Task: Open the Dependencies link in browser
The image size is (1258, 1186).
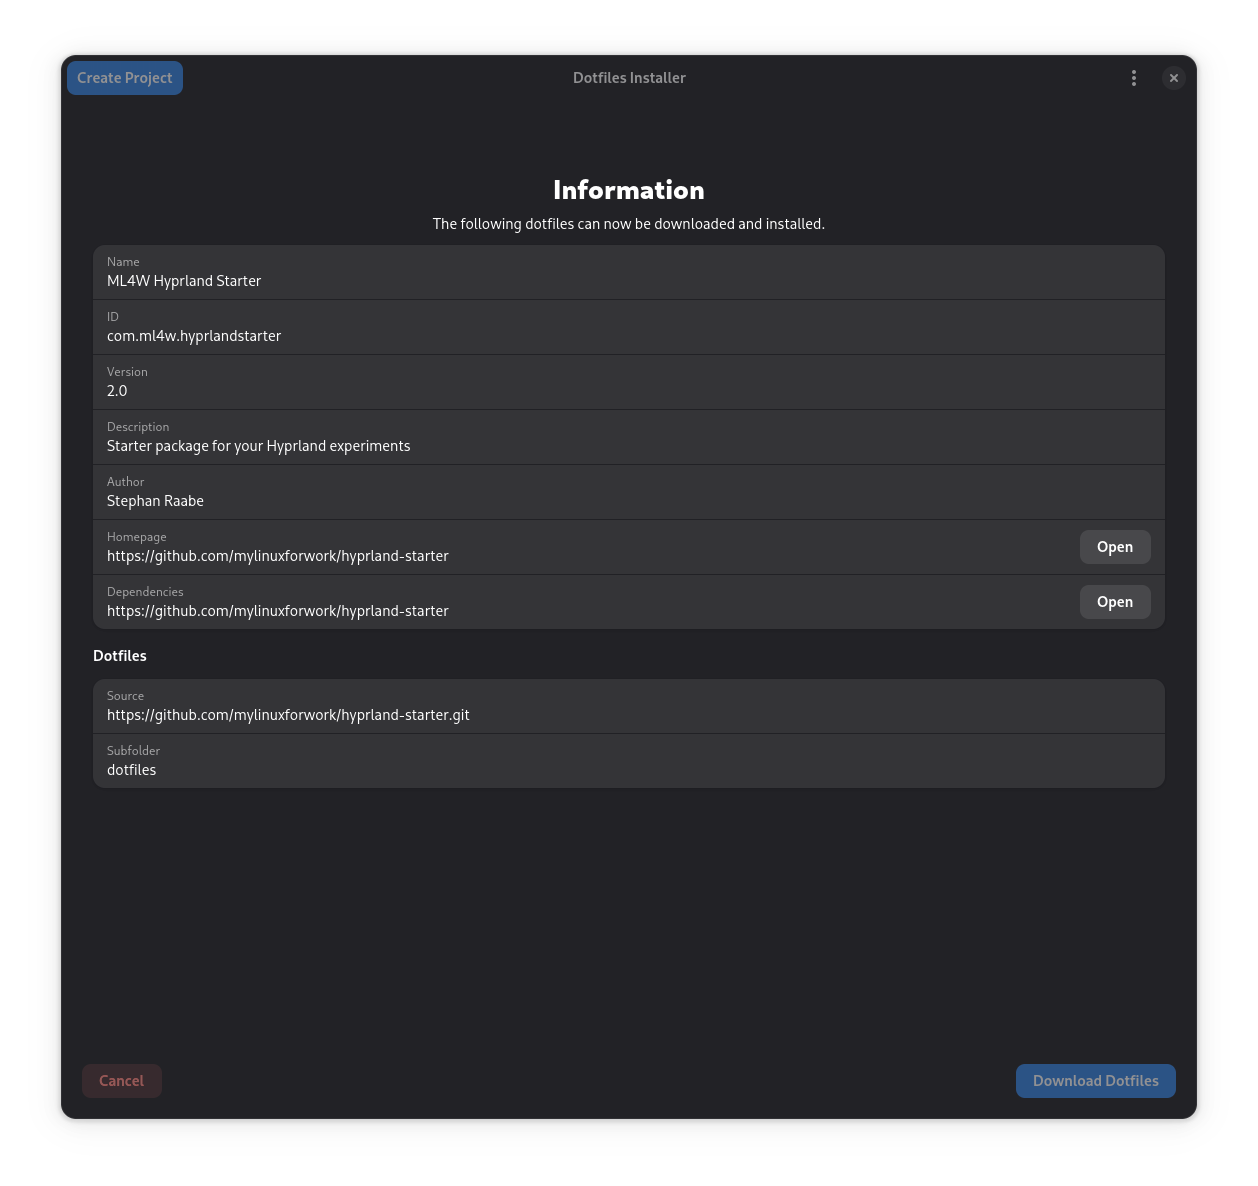Action: [1115, 602]
